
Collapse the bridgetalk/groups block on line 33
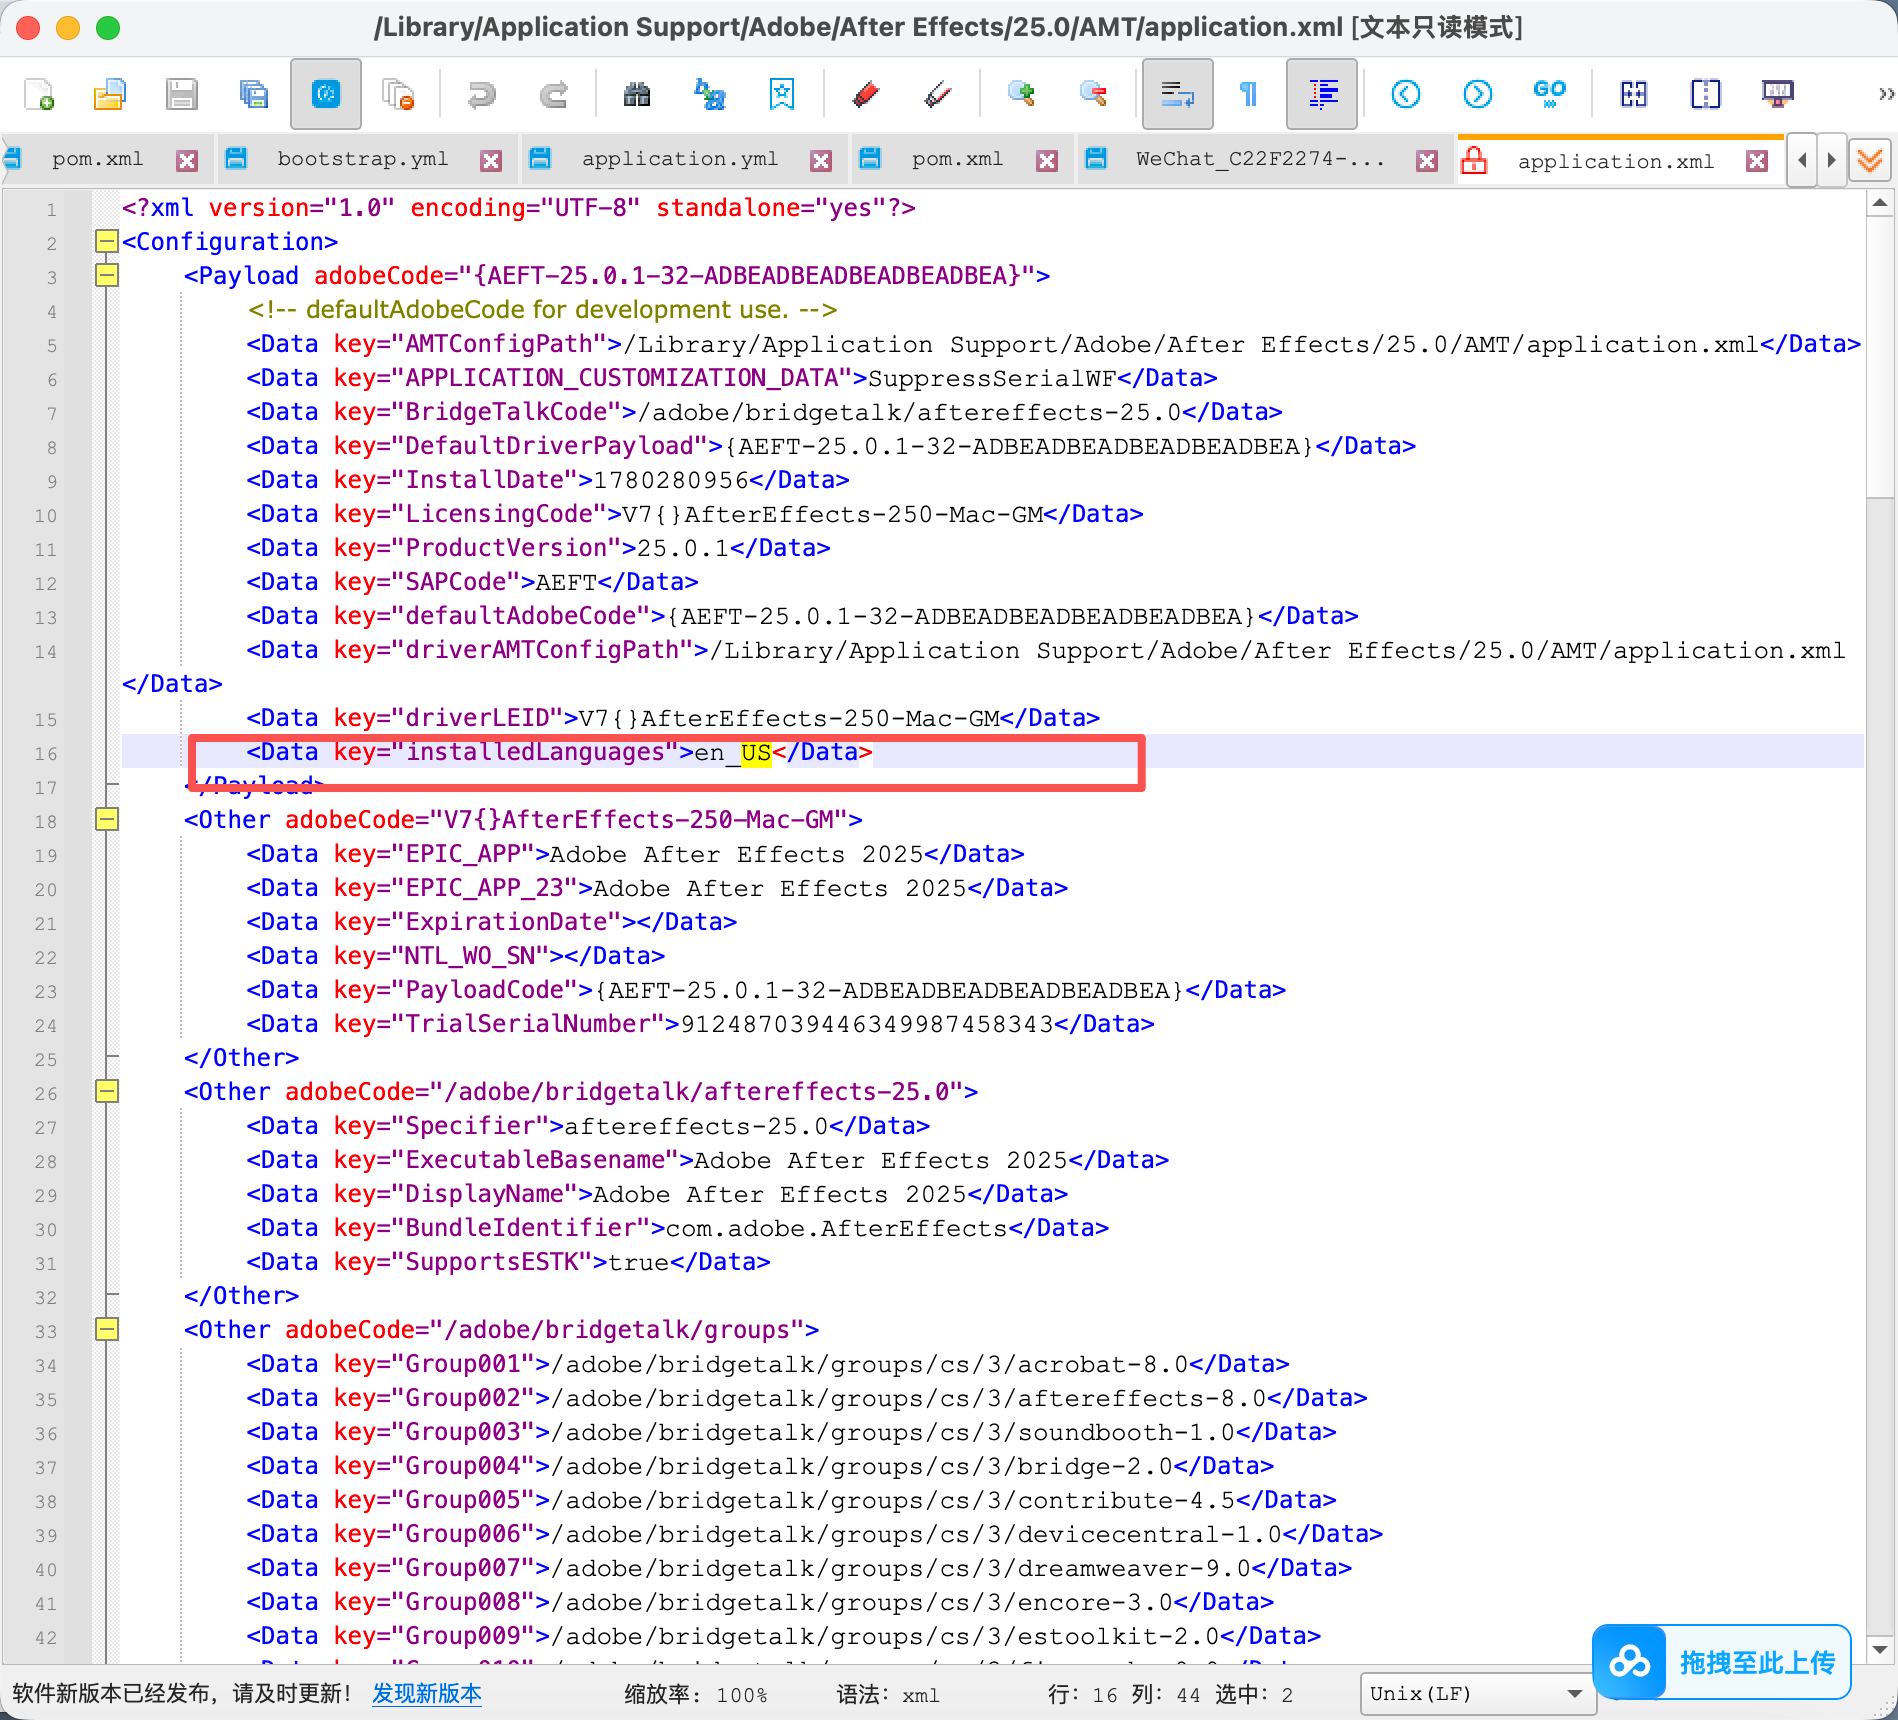click(107, 1329)
